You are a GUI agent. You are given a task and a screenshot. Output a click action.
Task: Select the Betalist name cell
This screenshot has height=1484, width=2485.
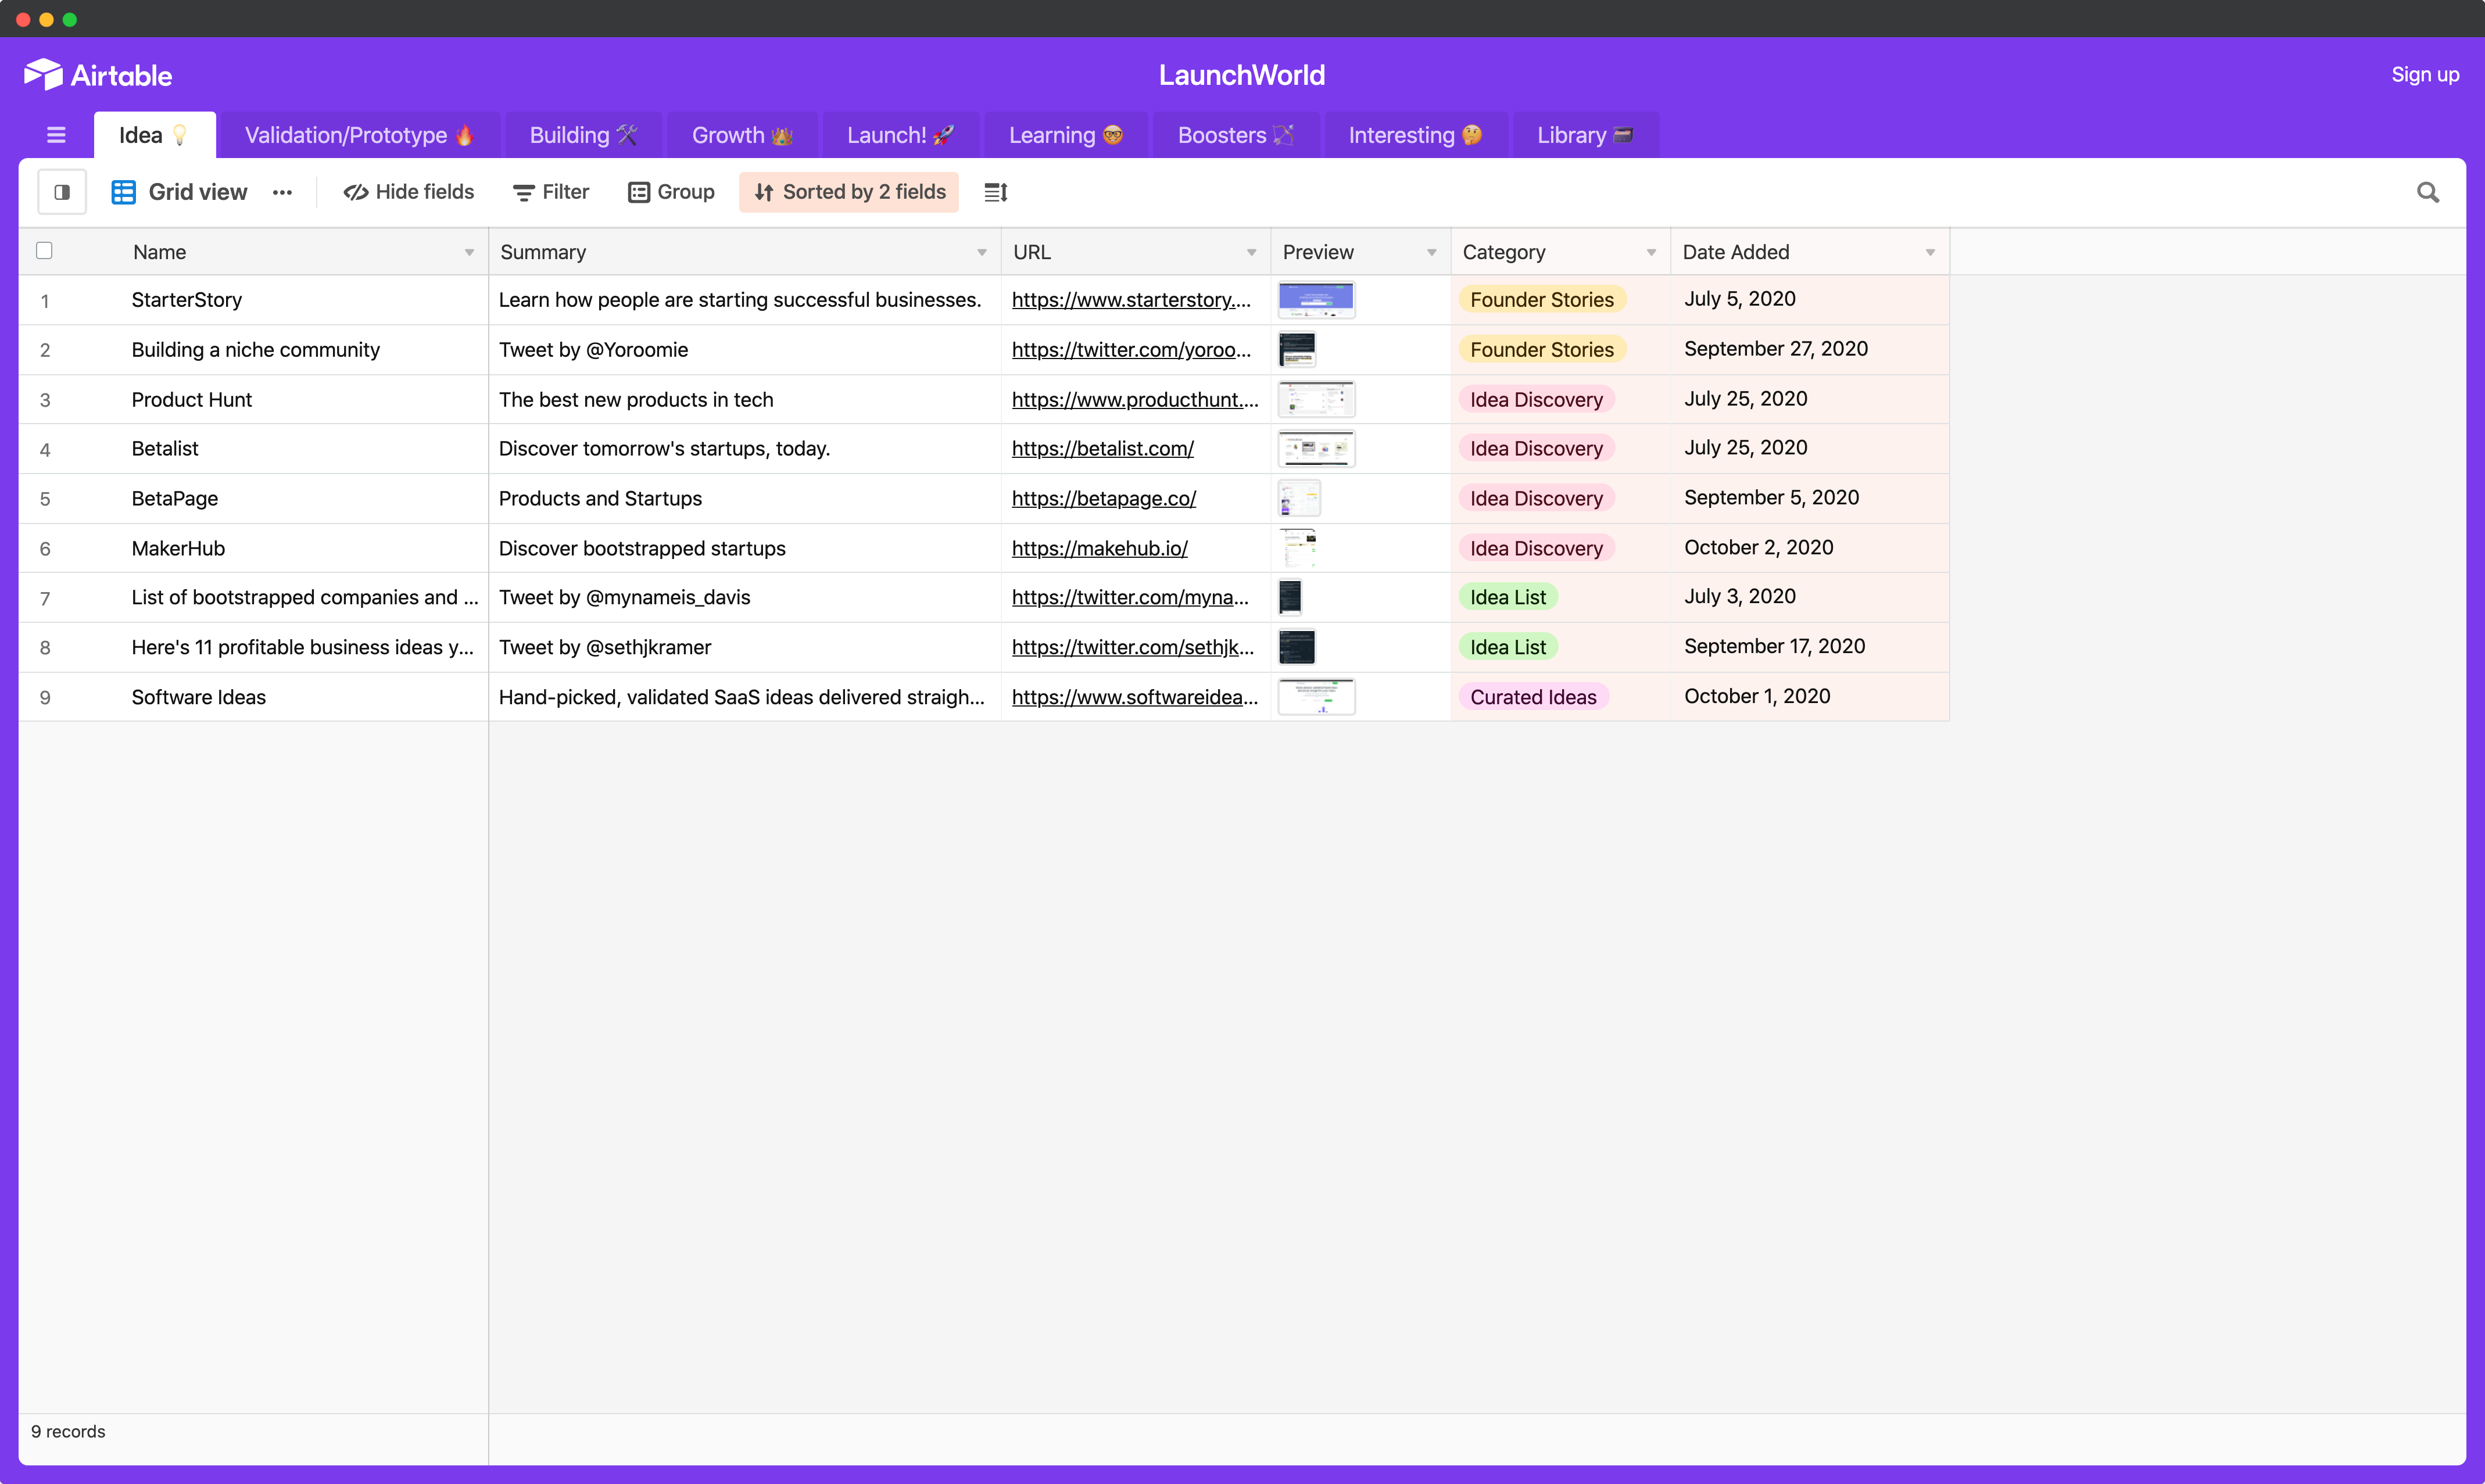305,449
